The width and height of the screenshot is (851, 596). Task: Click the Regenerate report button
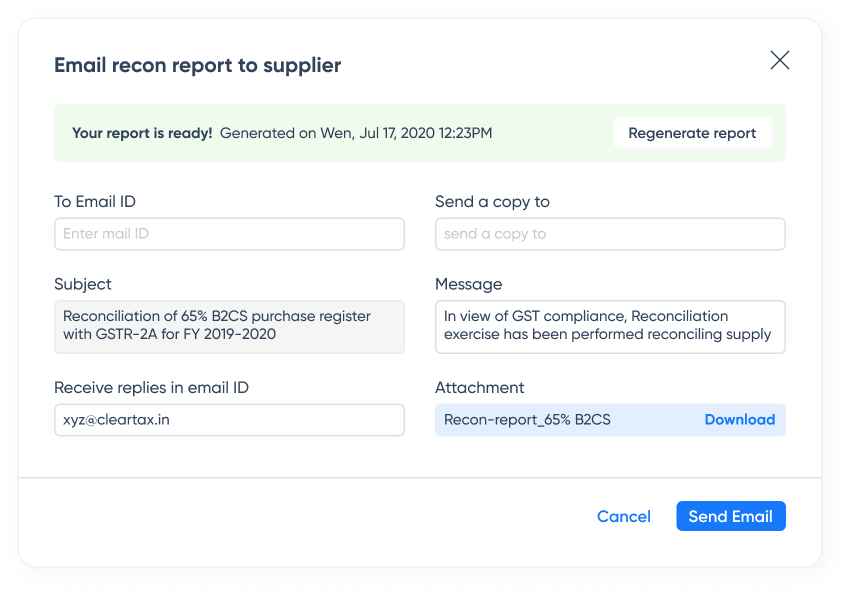tap(692, 132)
